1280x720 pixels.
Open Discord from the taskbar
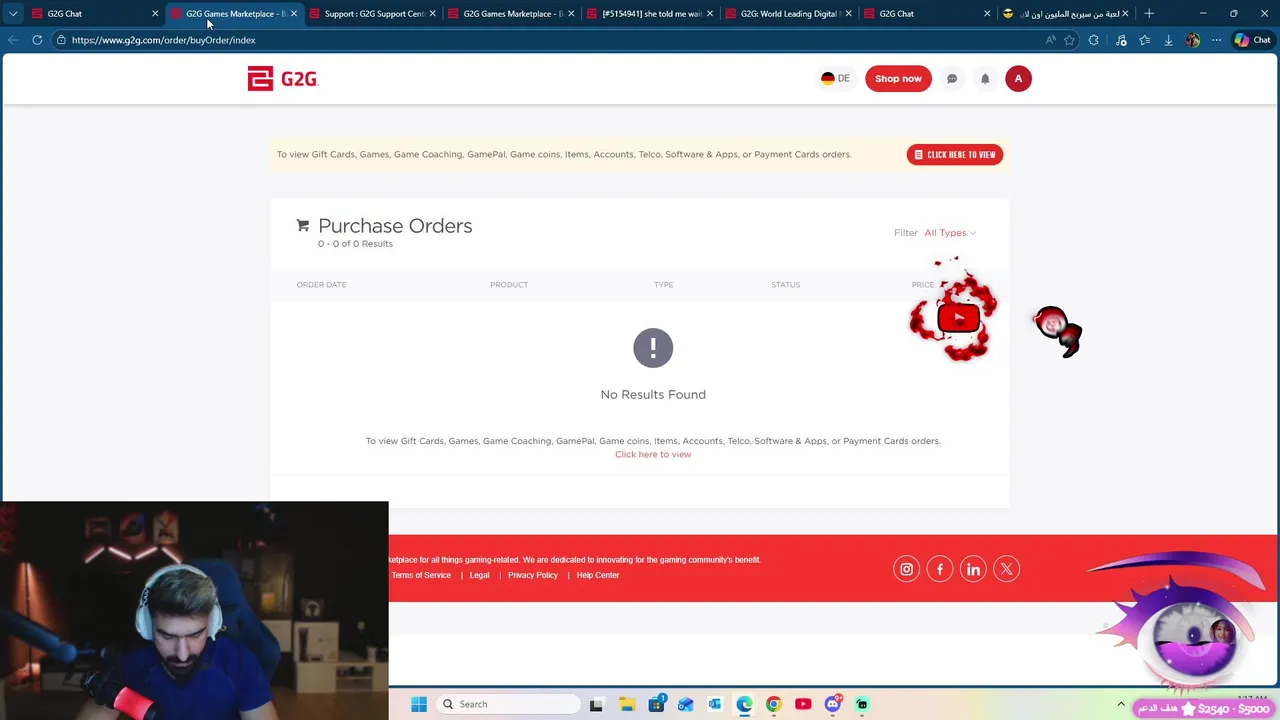pos(832,704)
